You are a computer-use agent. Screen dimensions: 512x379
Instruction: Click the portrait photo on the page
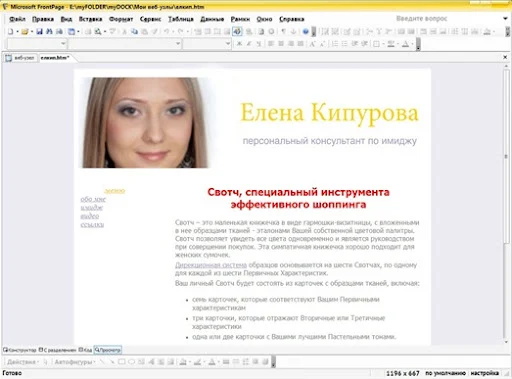click(x=145, y=122)
